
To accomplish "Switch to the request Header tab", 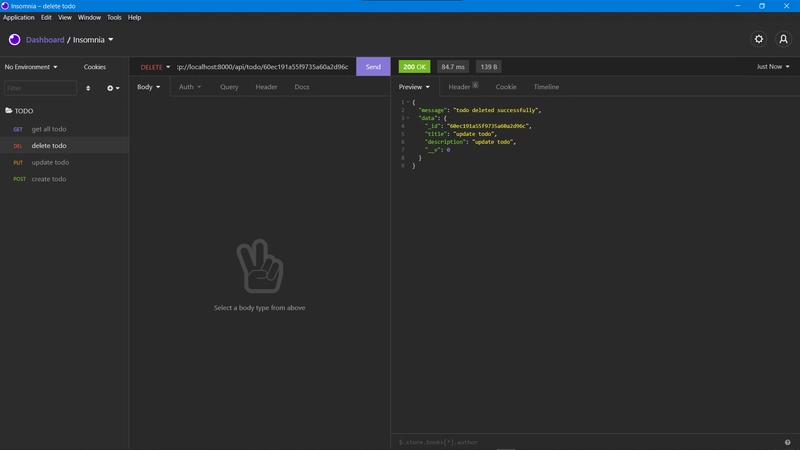I will pos(266,87).
